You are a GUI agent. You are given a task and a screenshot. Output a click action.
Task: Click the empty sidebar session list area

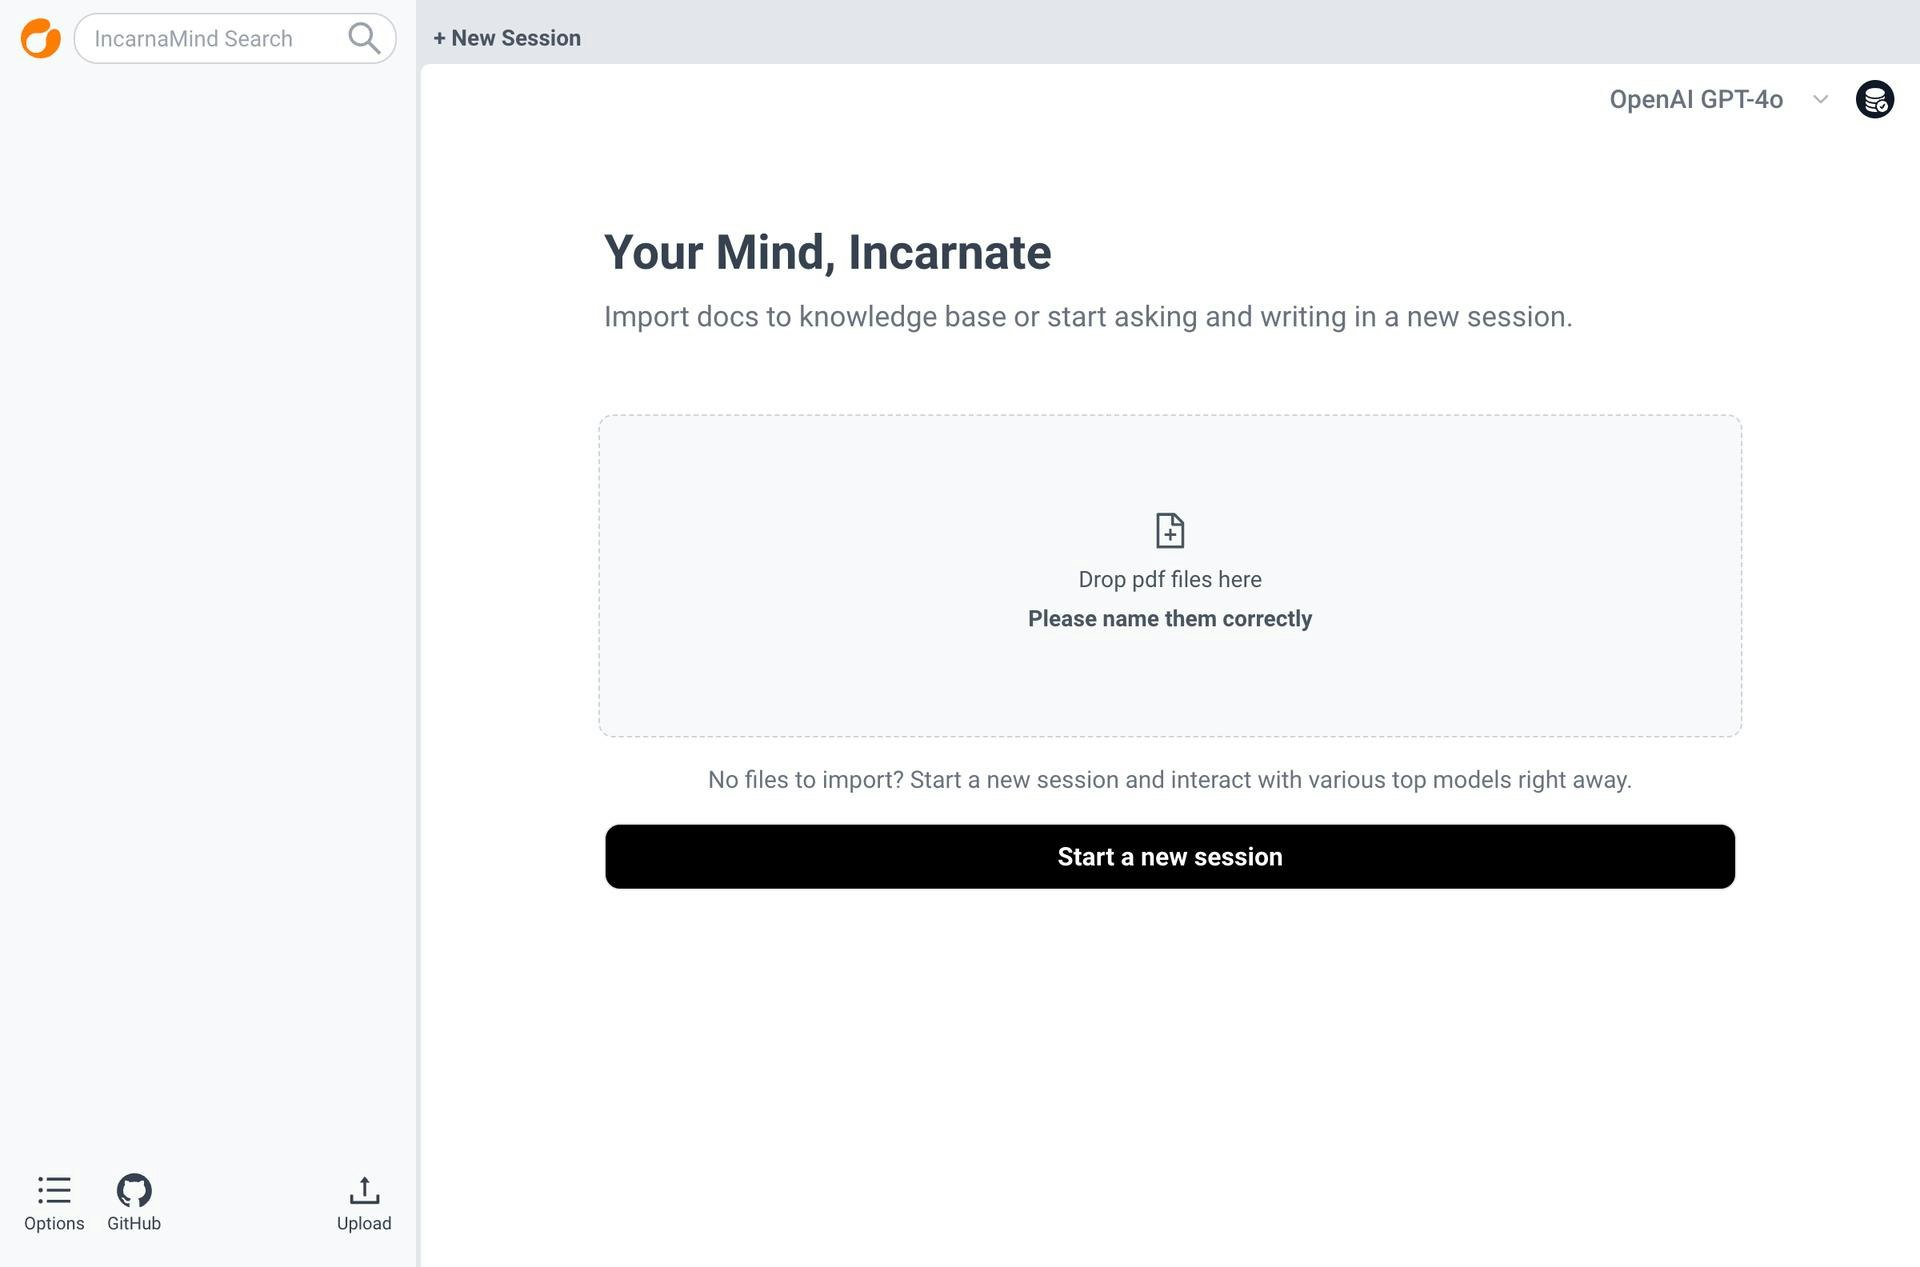click(x=206, y=600)
